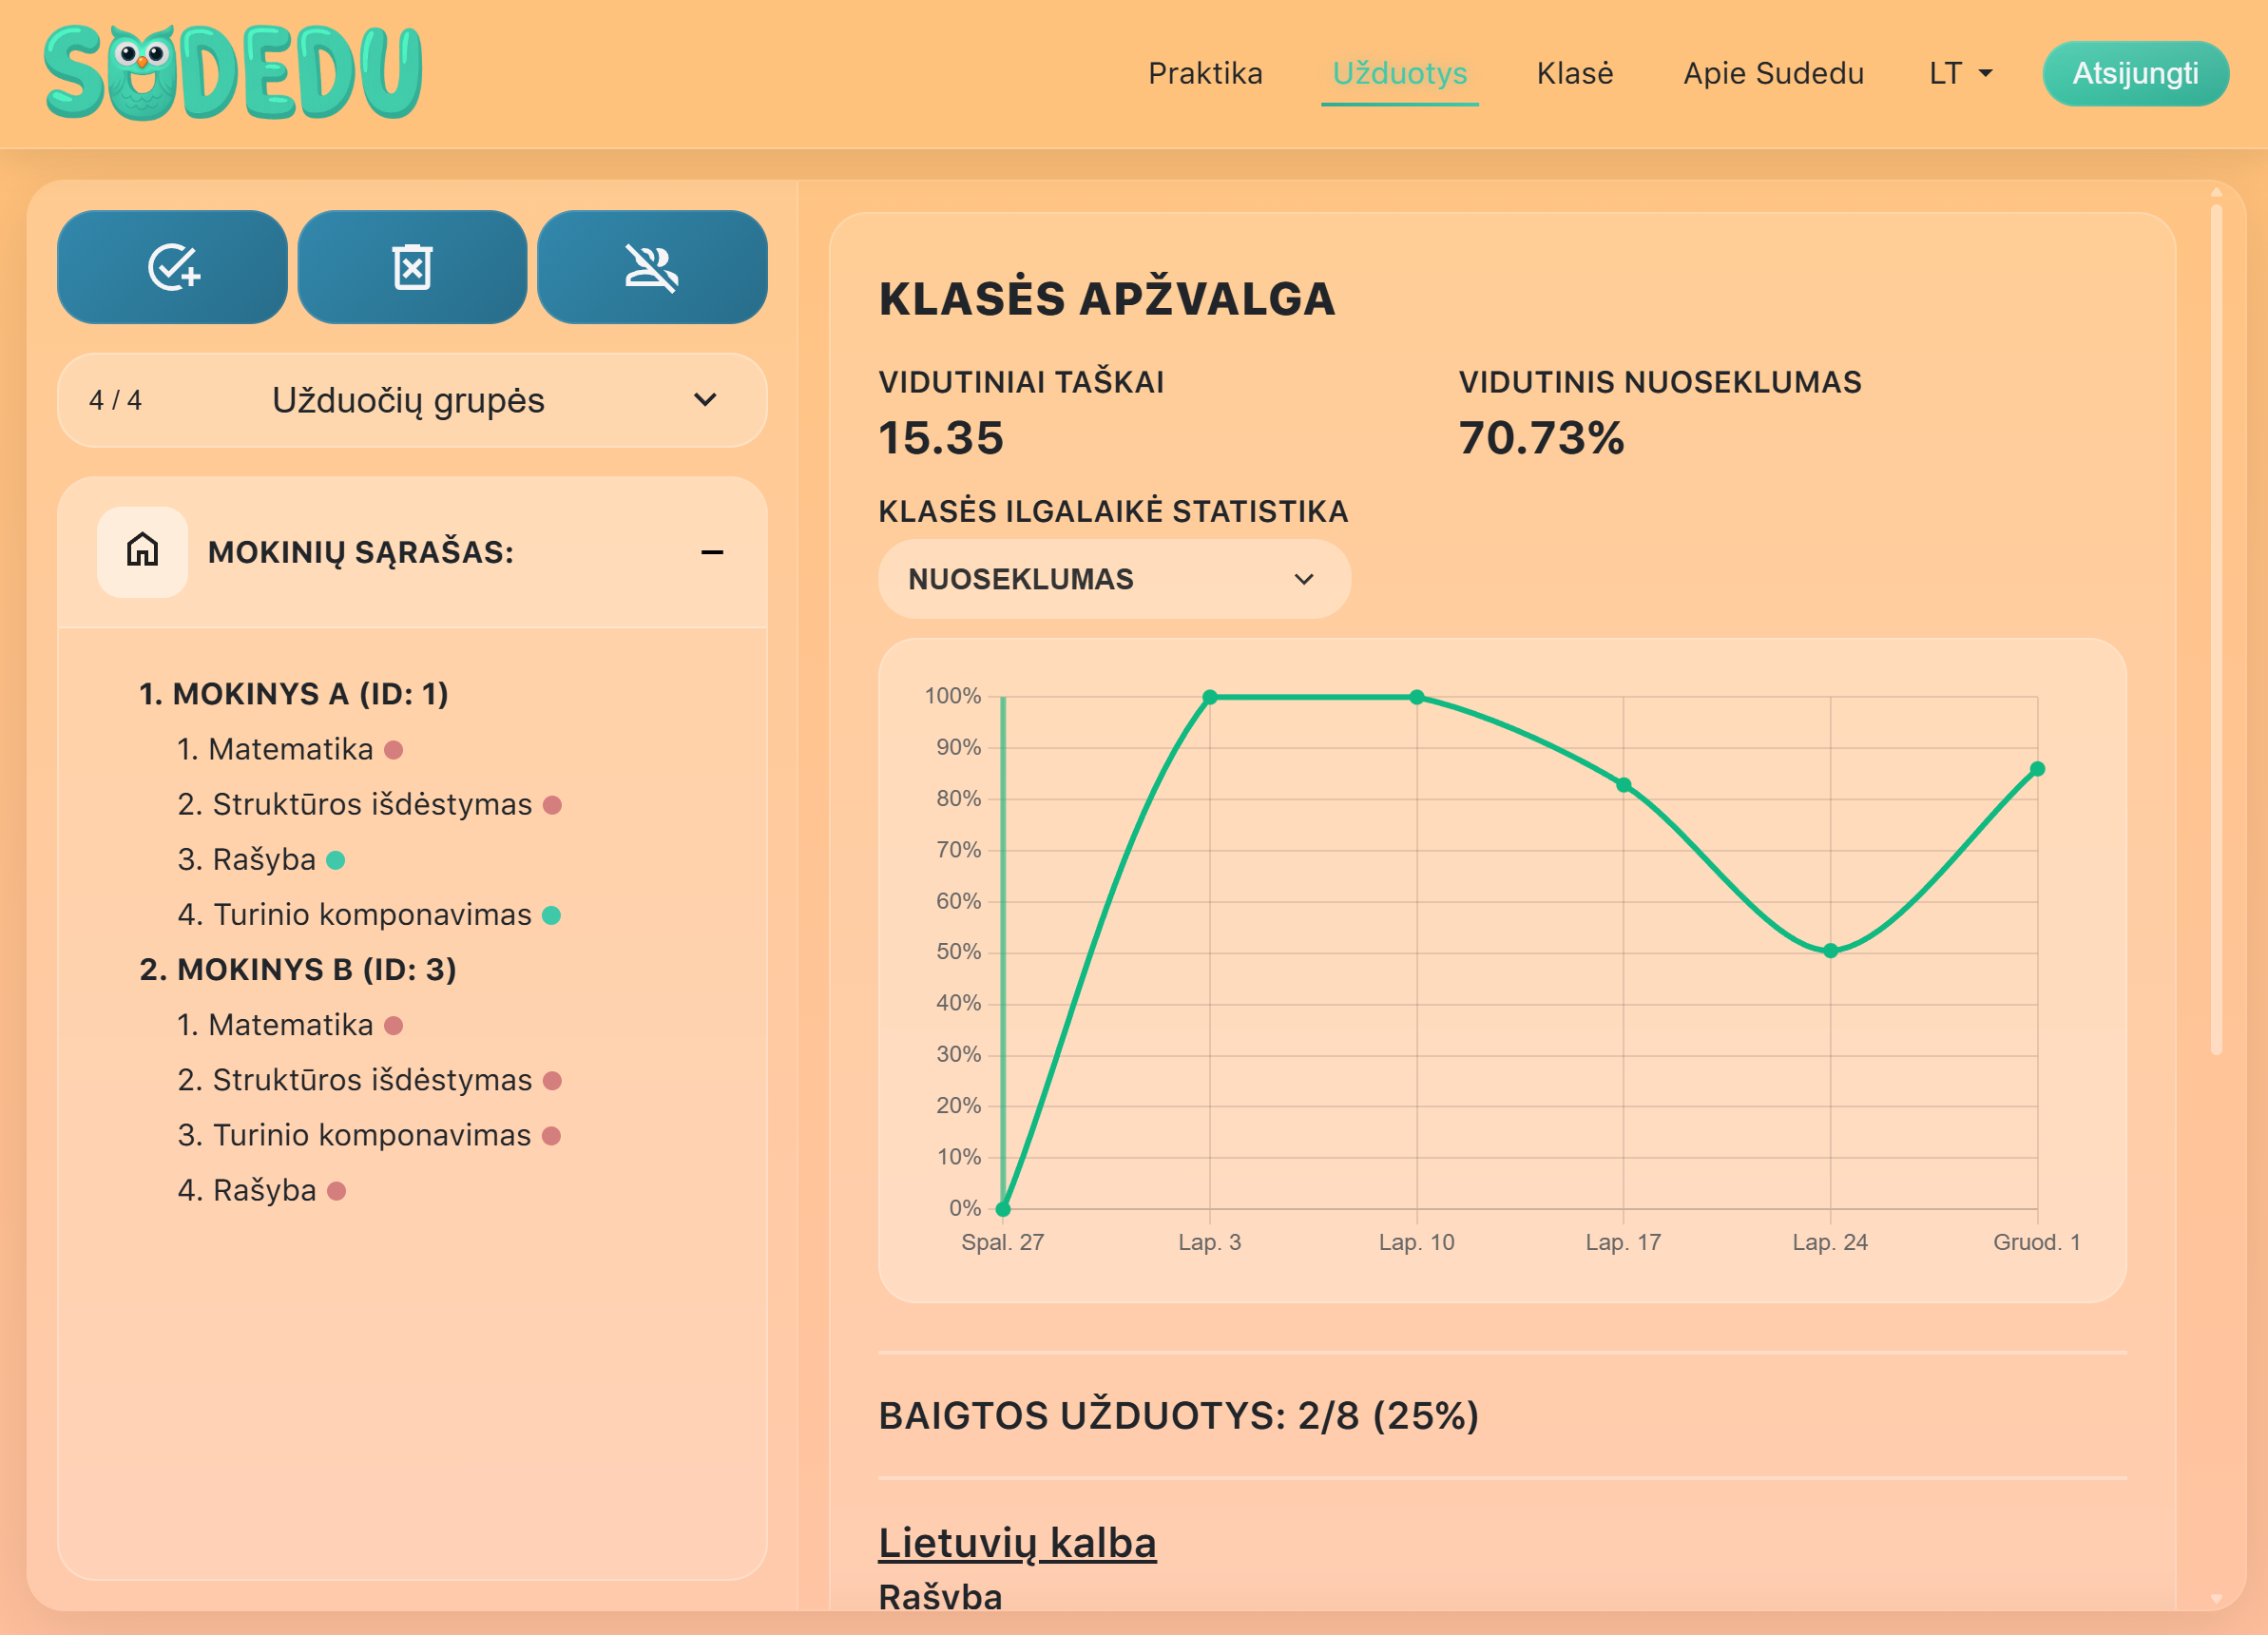Screen dimensions: 2268x1635
Task: Select the remove student icon
Action: (x=652, y=267)
